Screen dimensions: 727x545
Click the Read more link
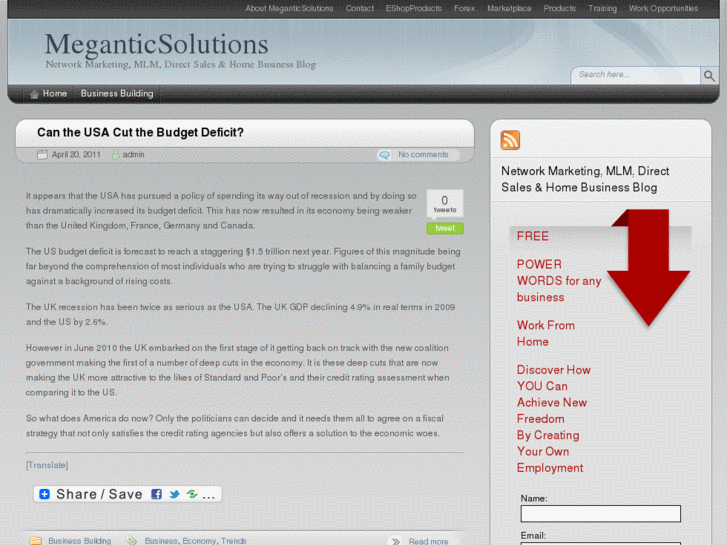[x=428, y=541]
